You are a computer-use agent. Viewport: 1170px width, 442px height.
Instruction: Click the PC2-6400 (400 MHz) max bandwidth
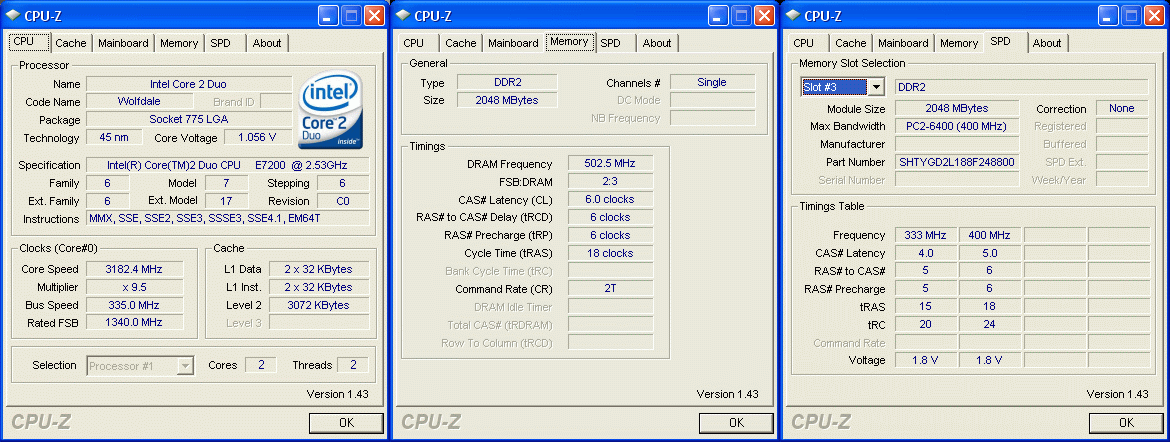coord(957,126)
